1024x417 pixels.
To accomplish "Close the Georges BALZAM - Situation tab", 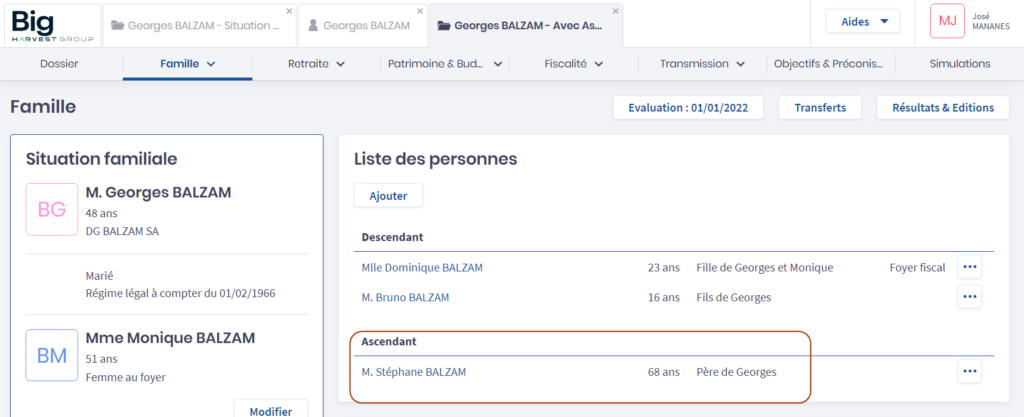I will (289, 11).
